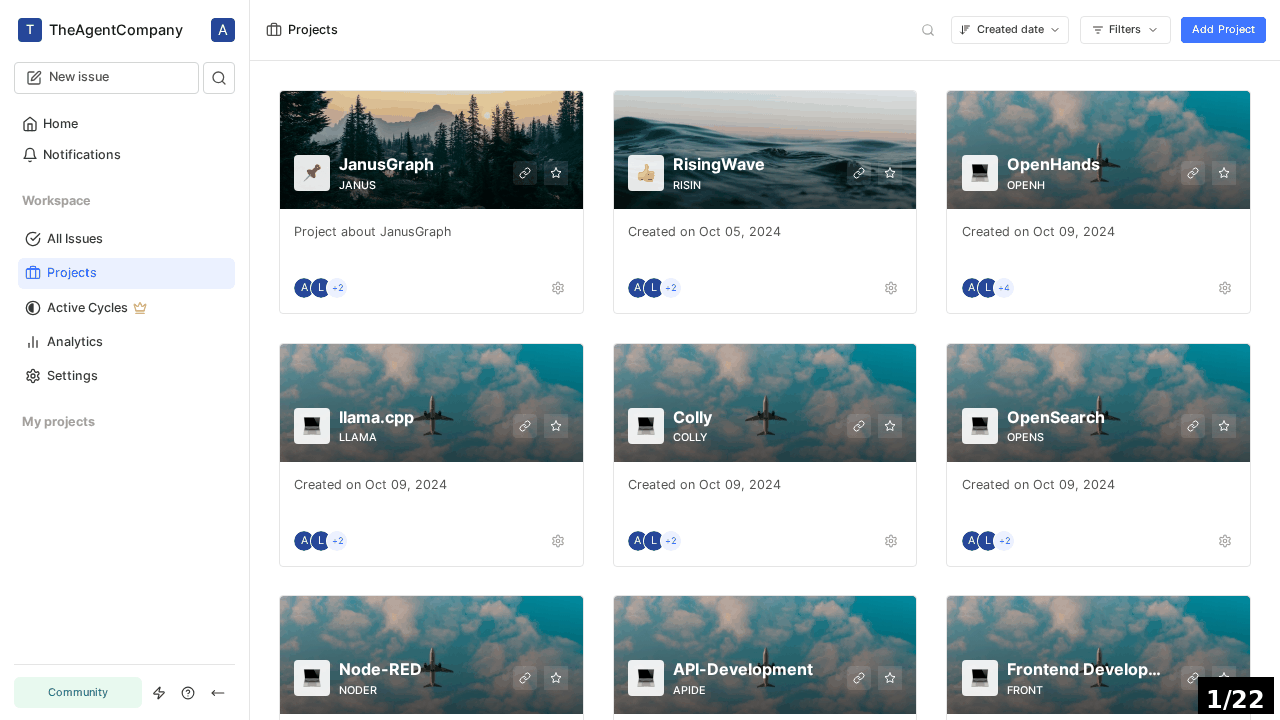Viewport: 1280px width, 720px height.
Task: Click the lightning shortcuts icon in sidebar footer
Action: click(x=159, y=693)
